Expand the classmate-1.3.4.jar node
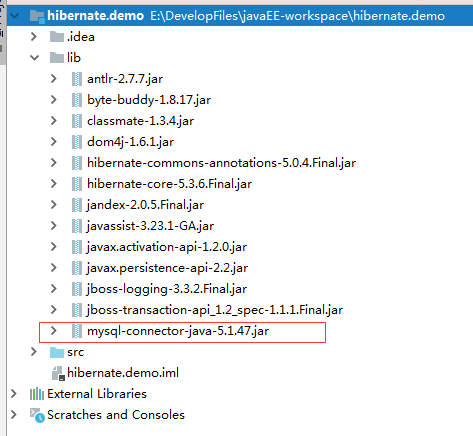The width and height of the screenshot is (473, 436). [x=54, y=121]
